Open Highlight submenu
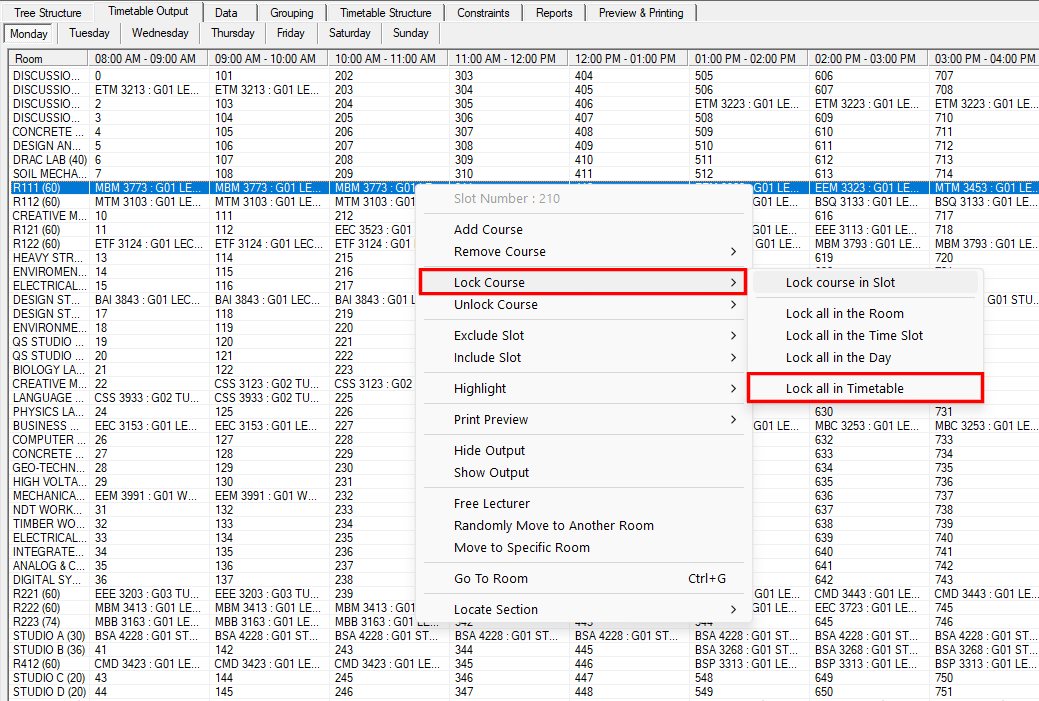This screenshot has height=701, width=1039. [x=583, y=388]
